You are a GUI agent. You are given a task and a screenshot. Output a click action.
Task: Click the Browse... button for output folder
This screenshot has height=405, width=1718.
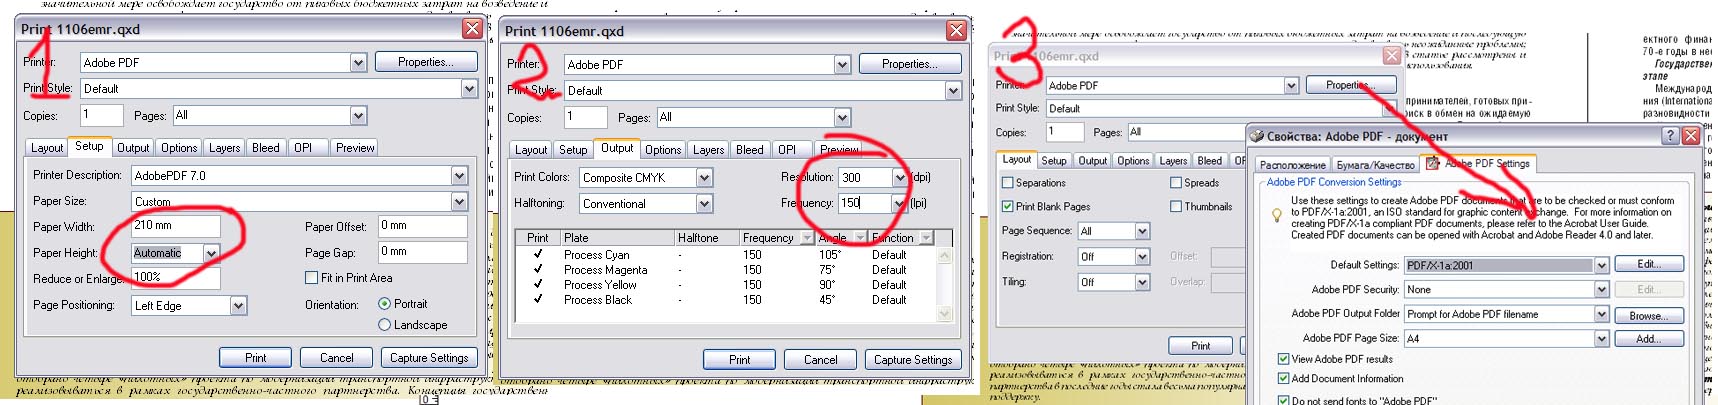click(1649, 315)
